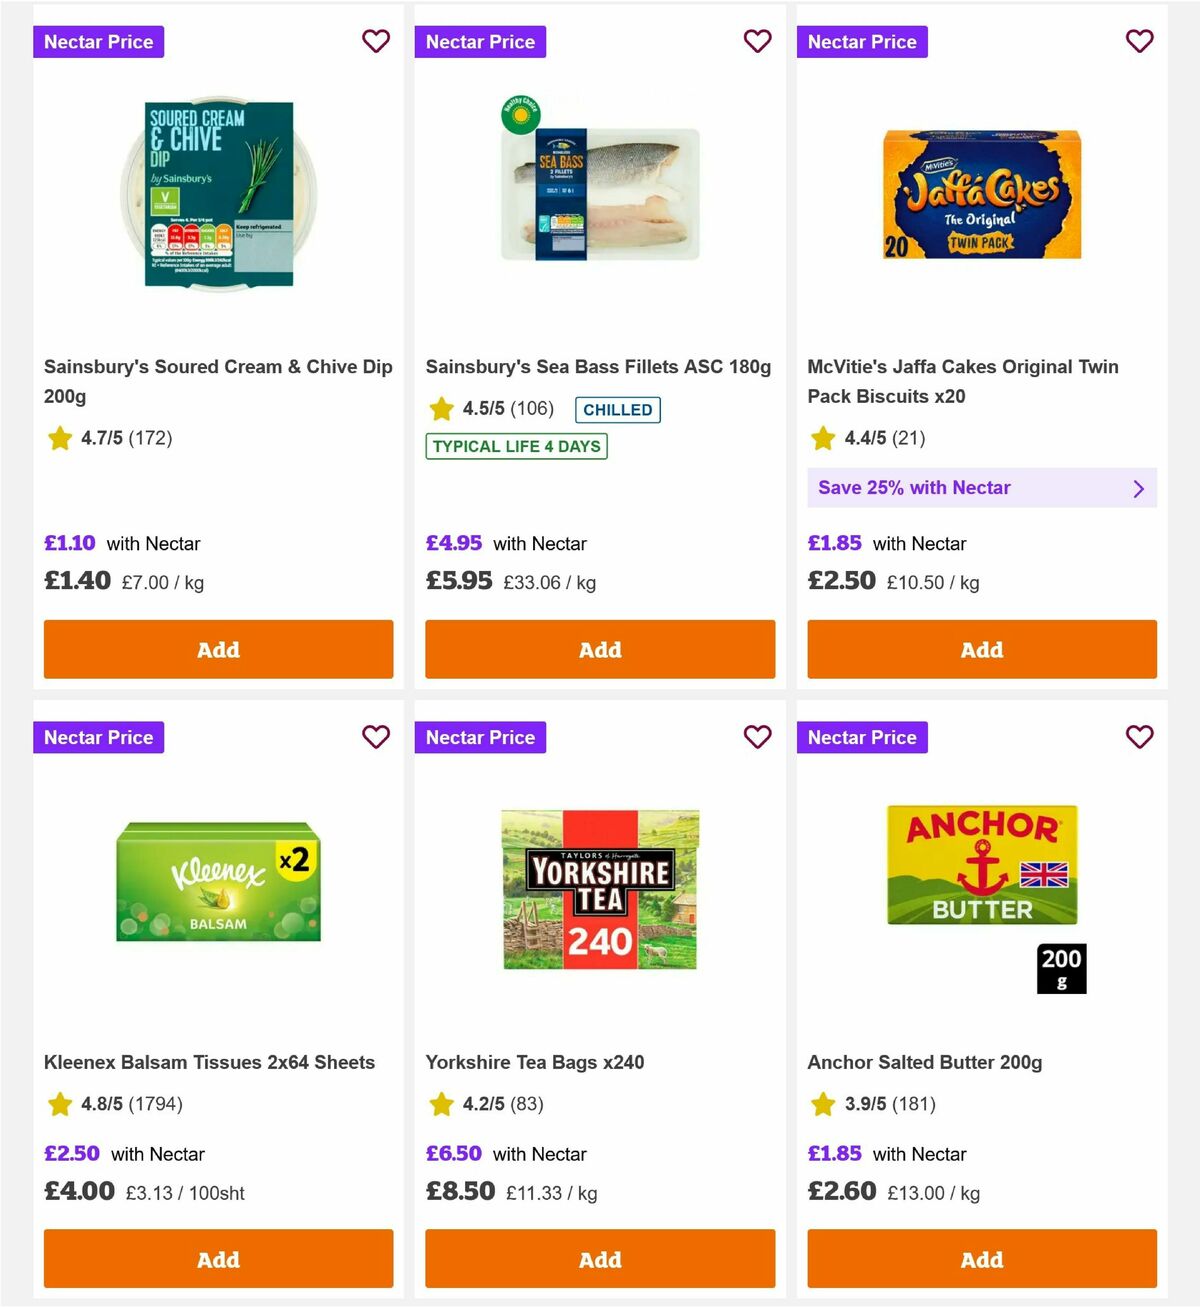The width and height of the screenshot is (1200, 1307).
Task: Click the Nectar Price badge on Sea Bass
Action: pyautogui.click(x=480, y=41)
